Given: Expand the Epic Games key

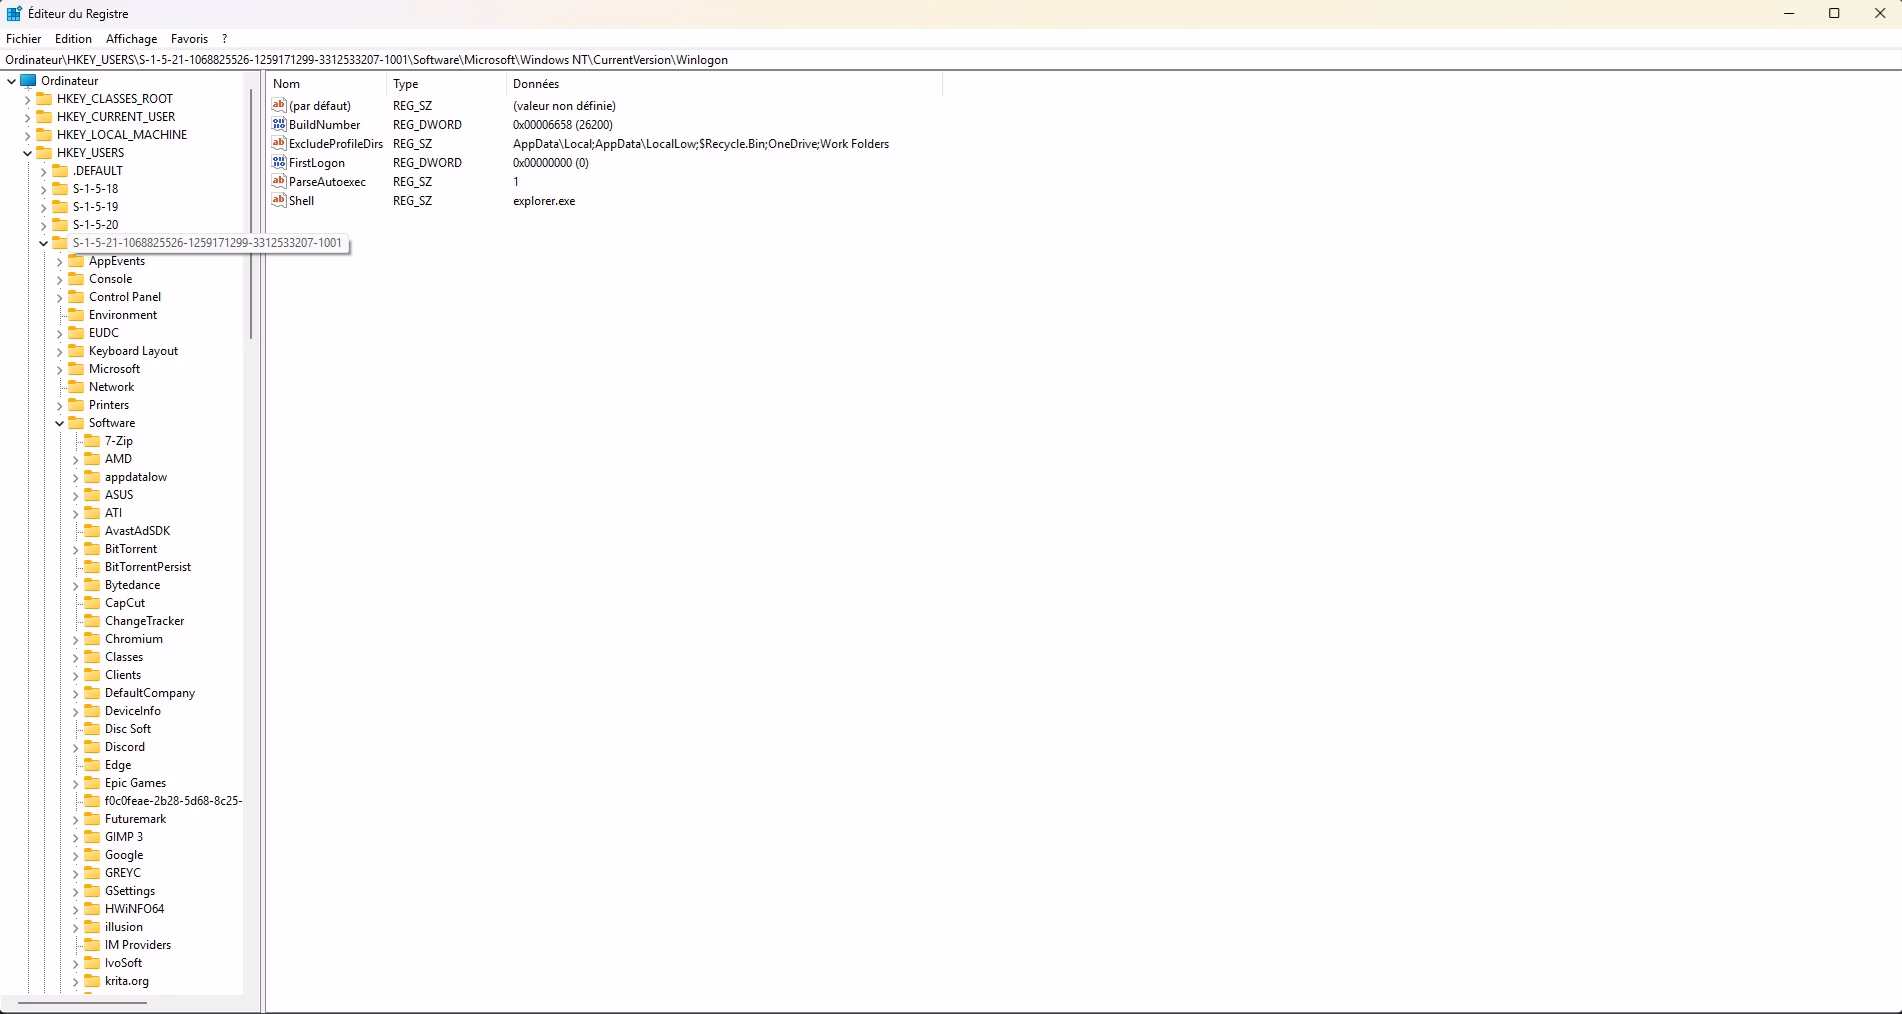Looking at the screenshot, I should point(75,783).
